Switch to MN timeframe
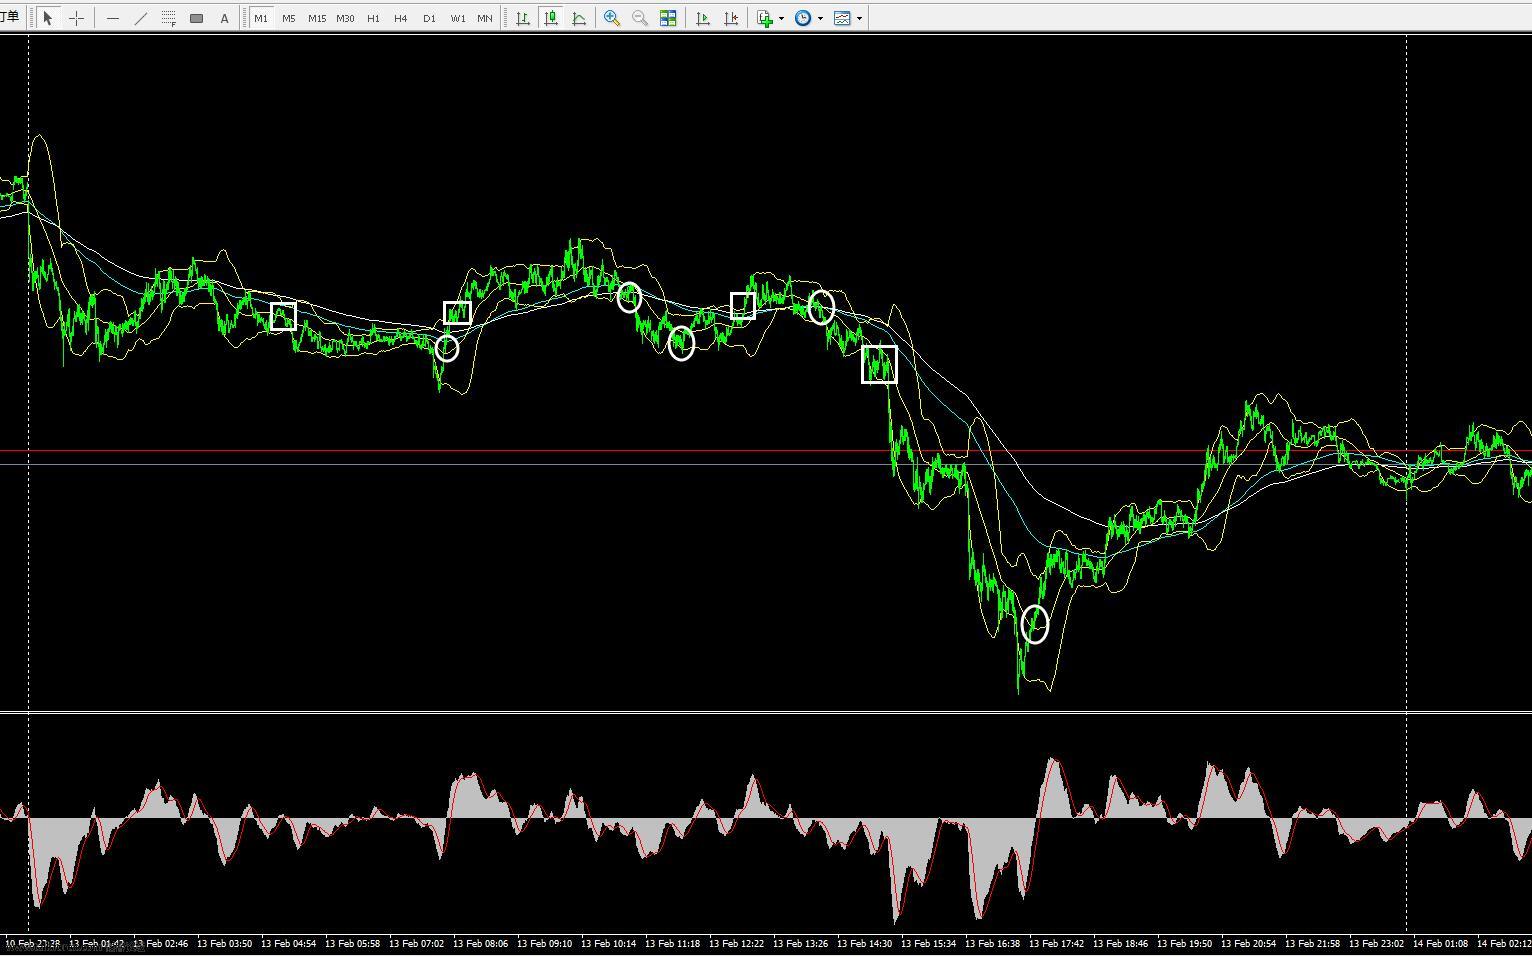 [x=485, y=18]
